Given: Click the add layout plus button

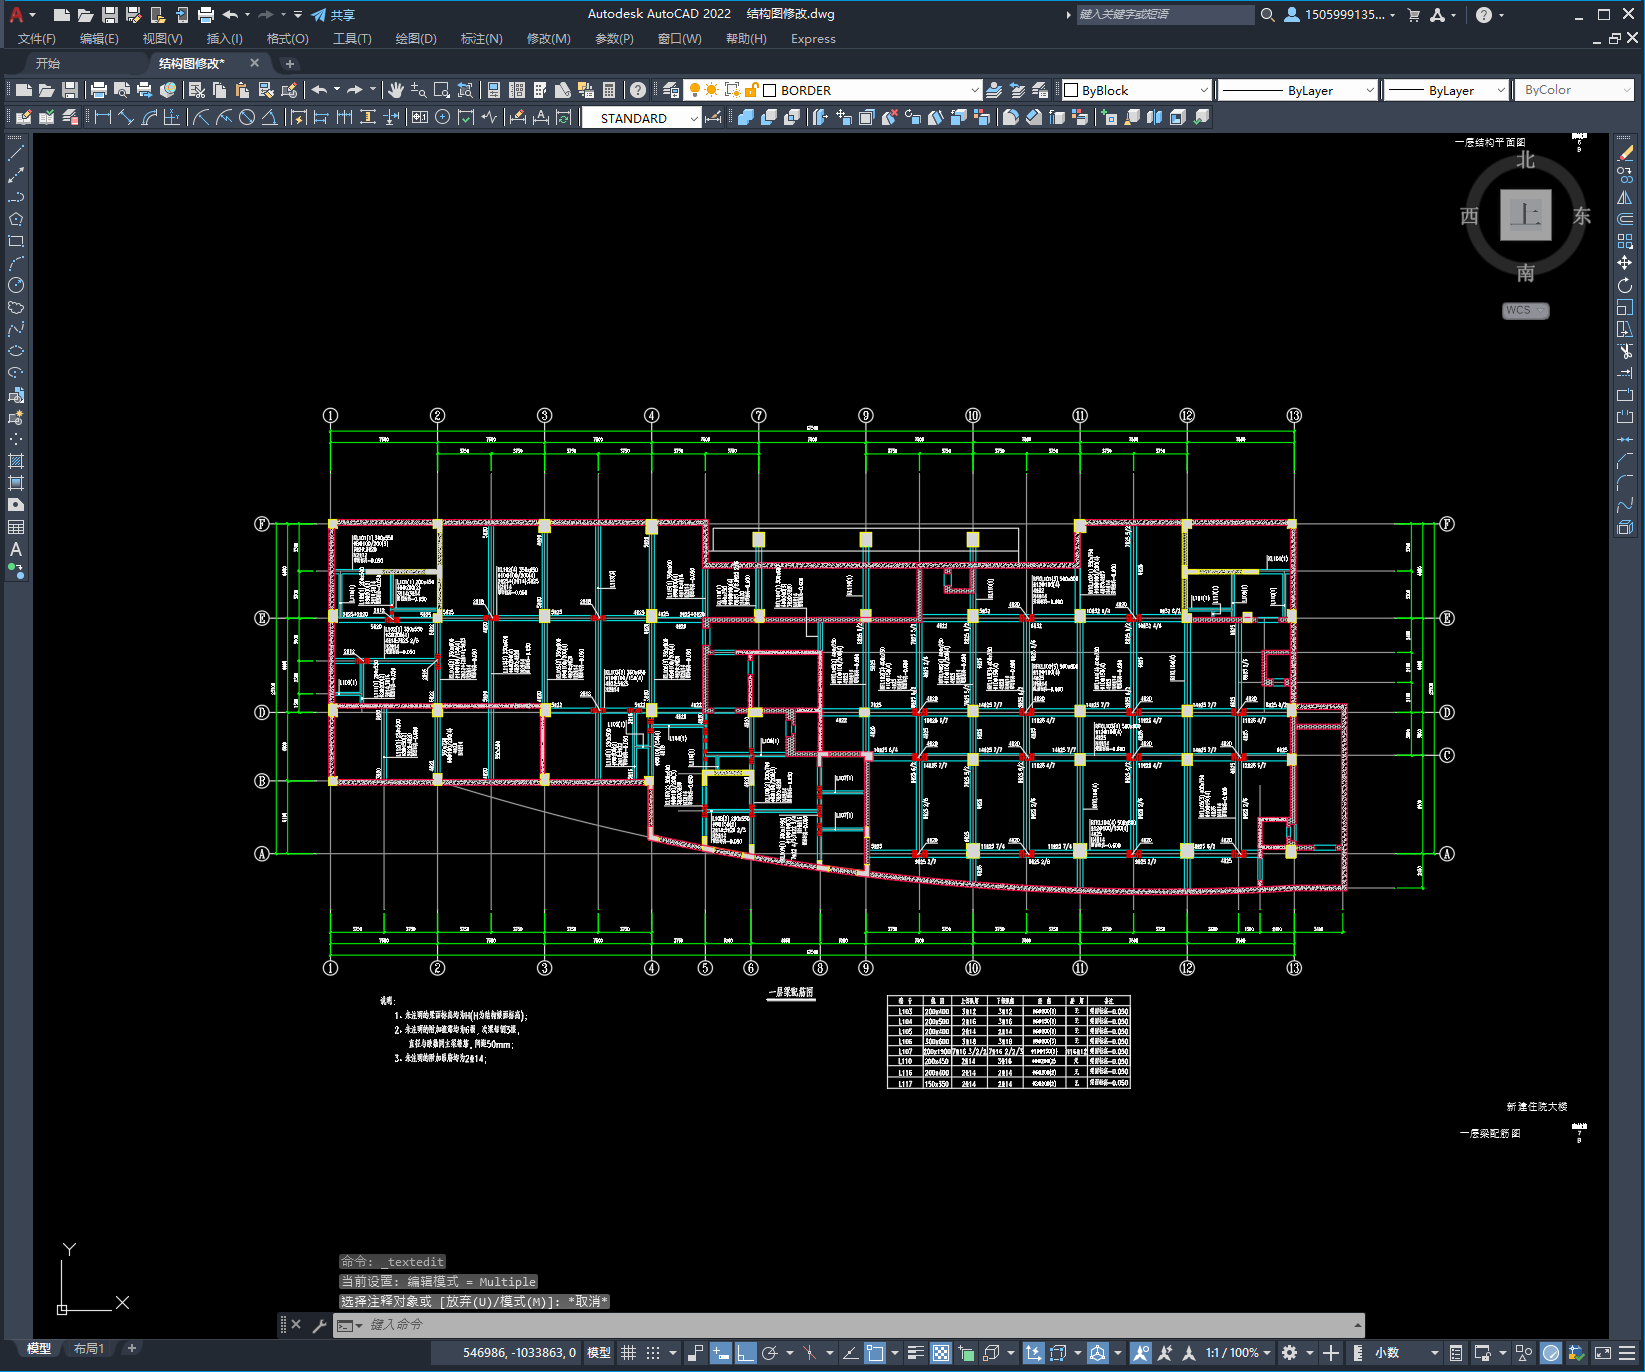Looking at the screenshot, I should (x=131, y=1349).
